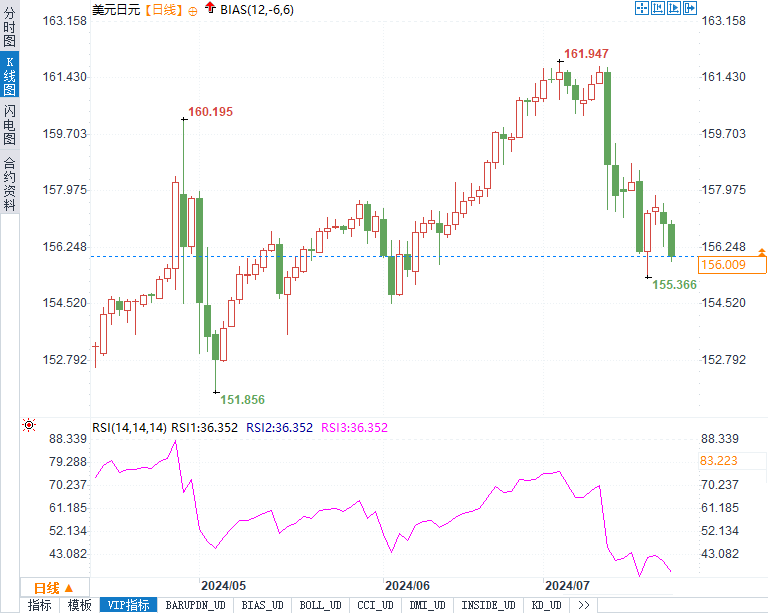
Task: Click the red up-arrow beside BIAS
Action: (208, 9)
